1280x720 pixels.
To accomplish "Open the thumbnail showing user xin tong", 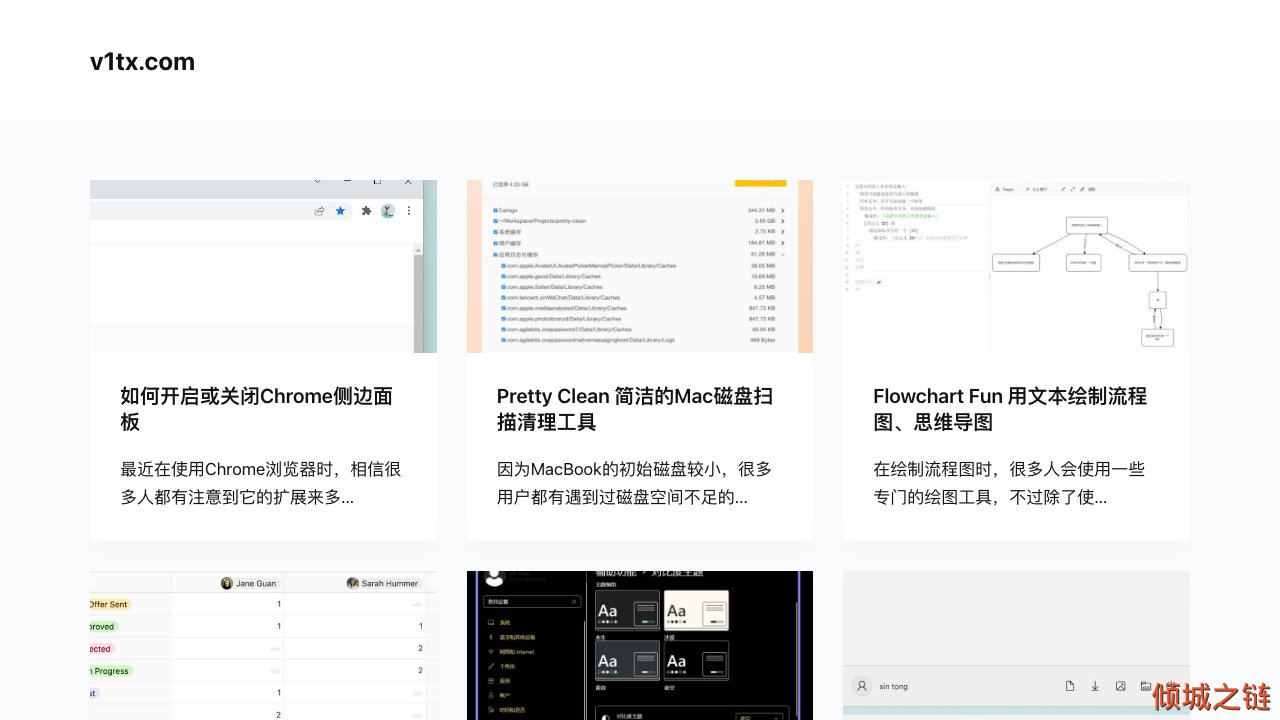I will pos(1016,645).
